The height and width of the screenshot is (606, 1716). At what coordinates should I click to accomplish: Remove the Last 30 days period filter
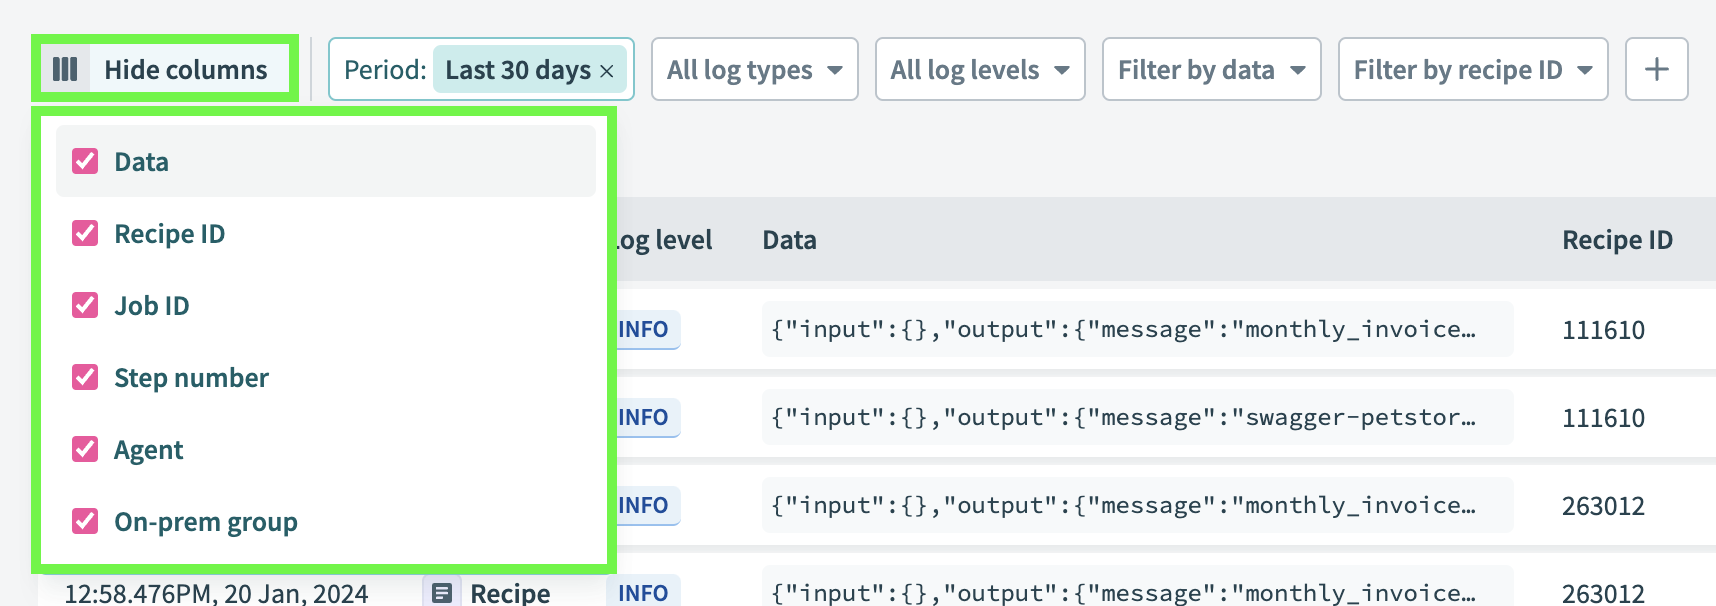606,71
